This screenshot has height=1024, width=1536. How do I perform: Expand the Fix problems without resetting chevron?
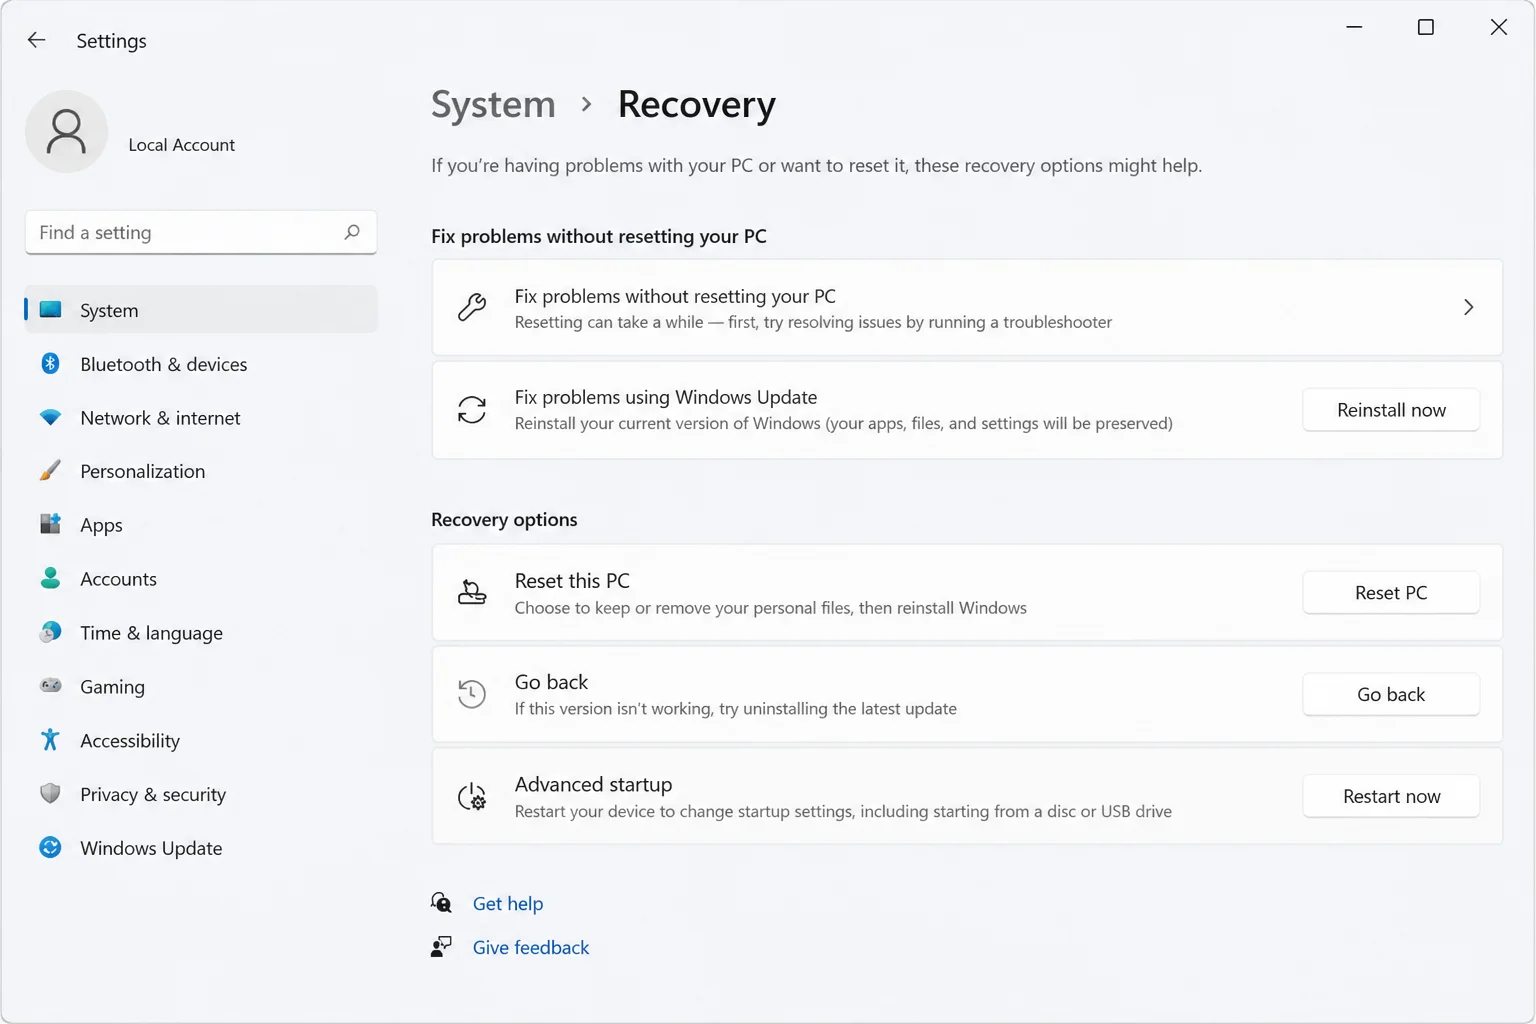pos(1468,307)
